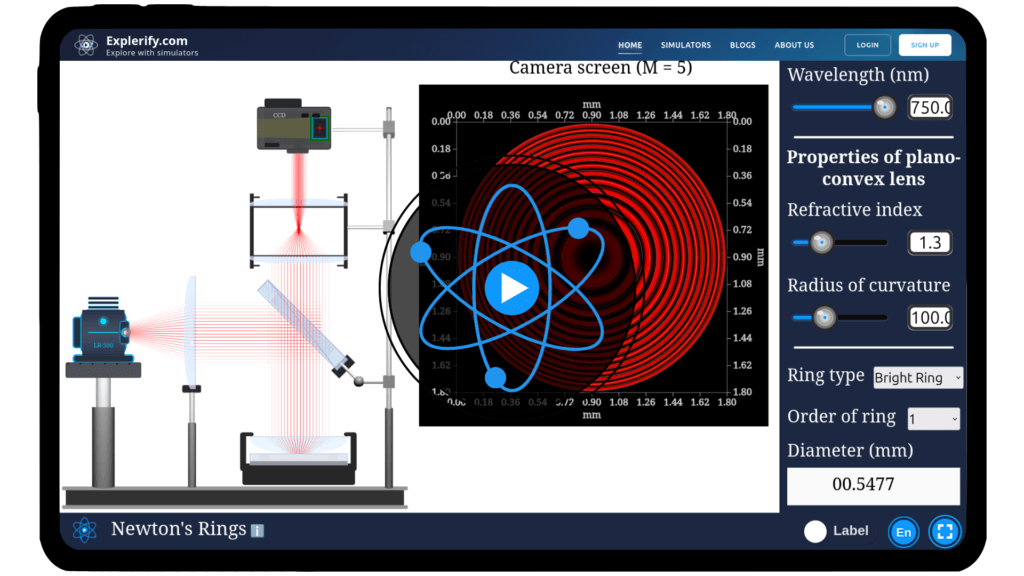Play the Newton's Rings simulation video

pos(511,287)
